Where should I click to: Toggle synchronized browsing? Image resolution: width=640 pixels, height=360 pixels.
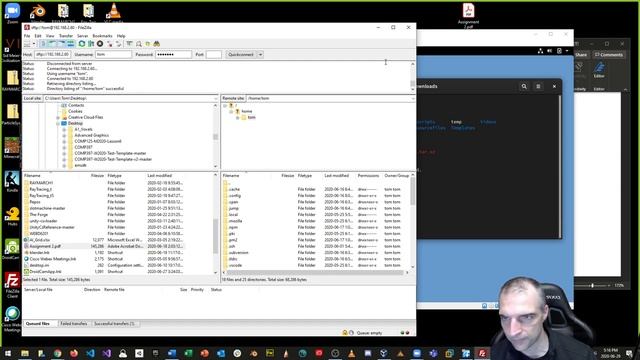pyautogui.click(x=148, y=44)
